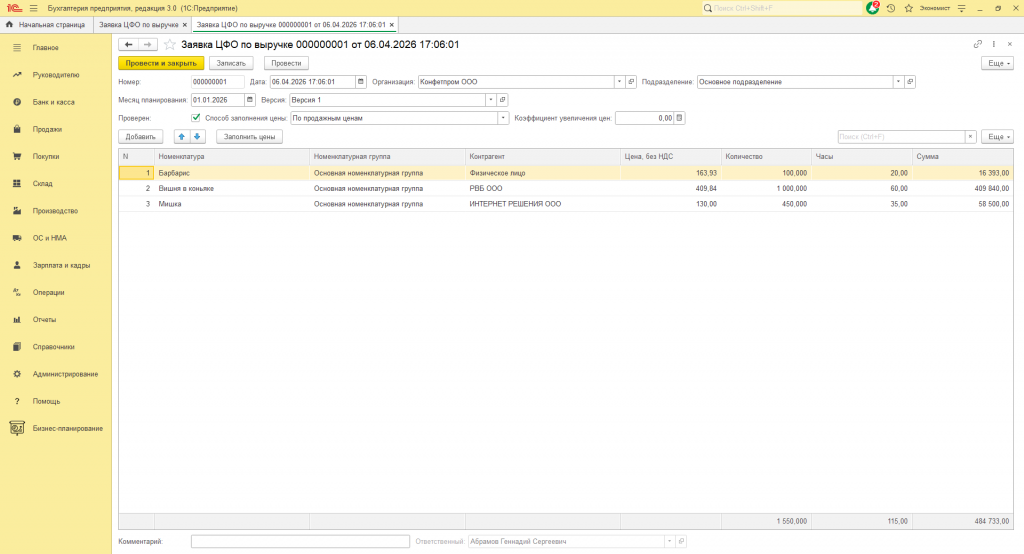Click the Цена, без НДС column header
Viewport: 1024px width, 554px height.
click(671, 157)
